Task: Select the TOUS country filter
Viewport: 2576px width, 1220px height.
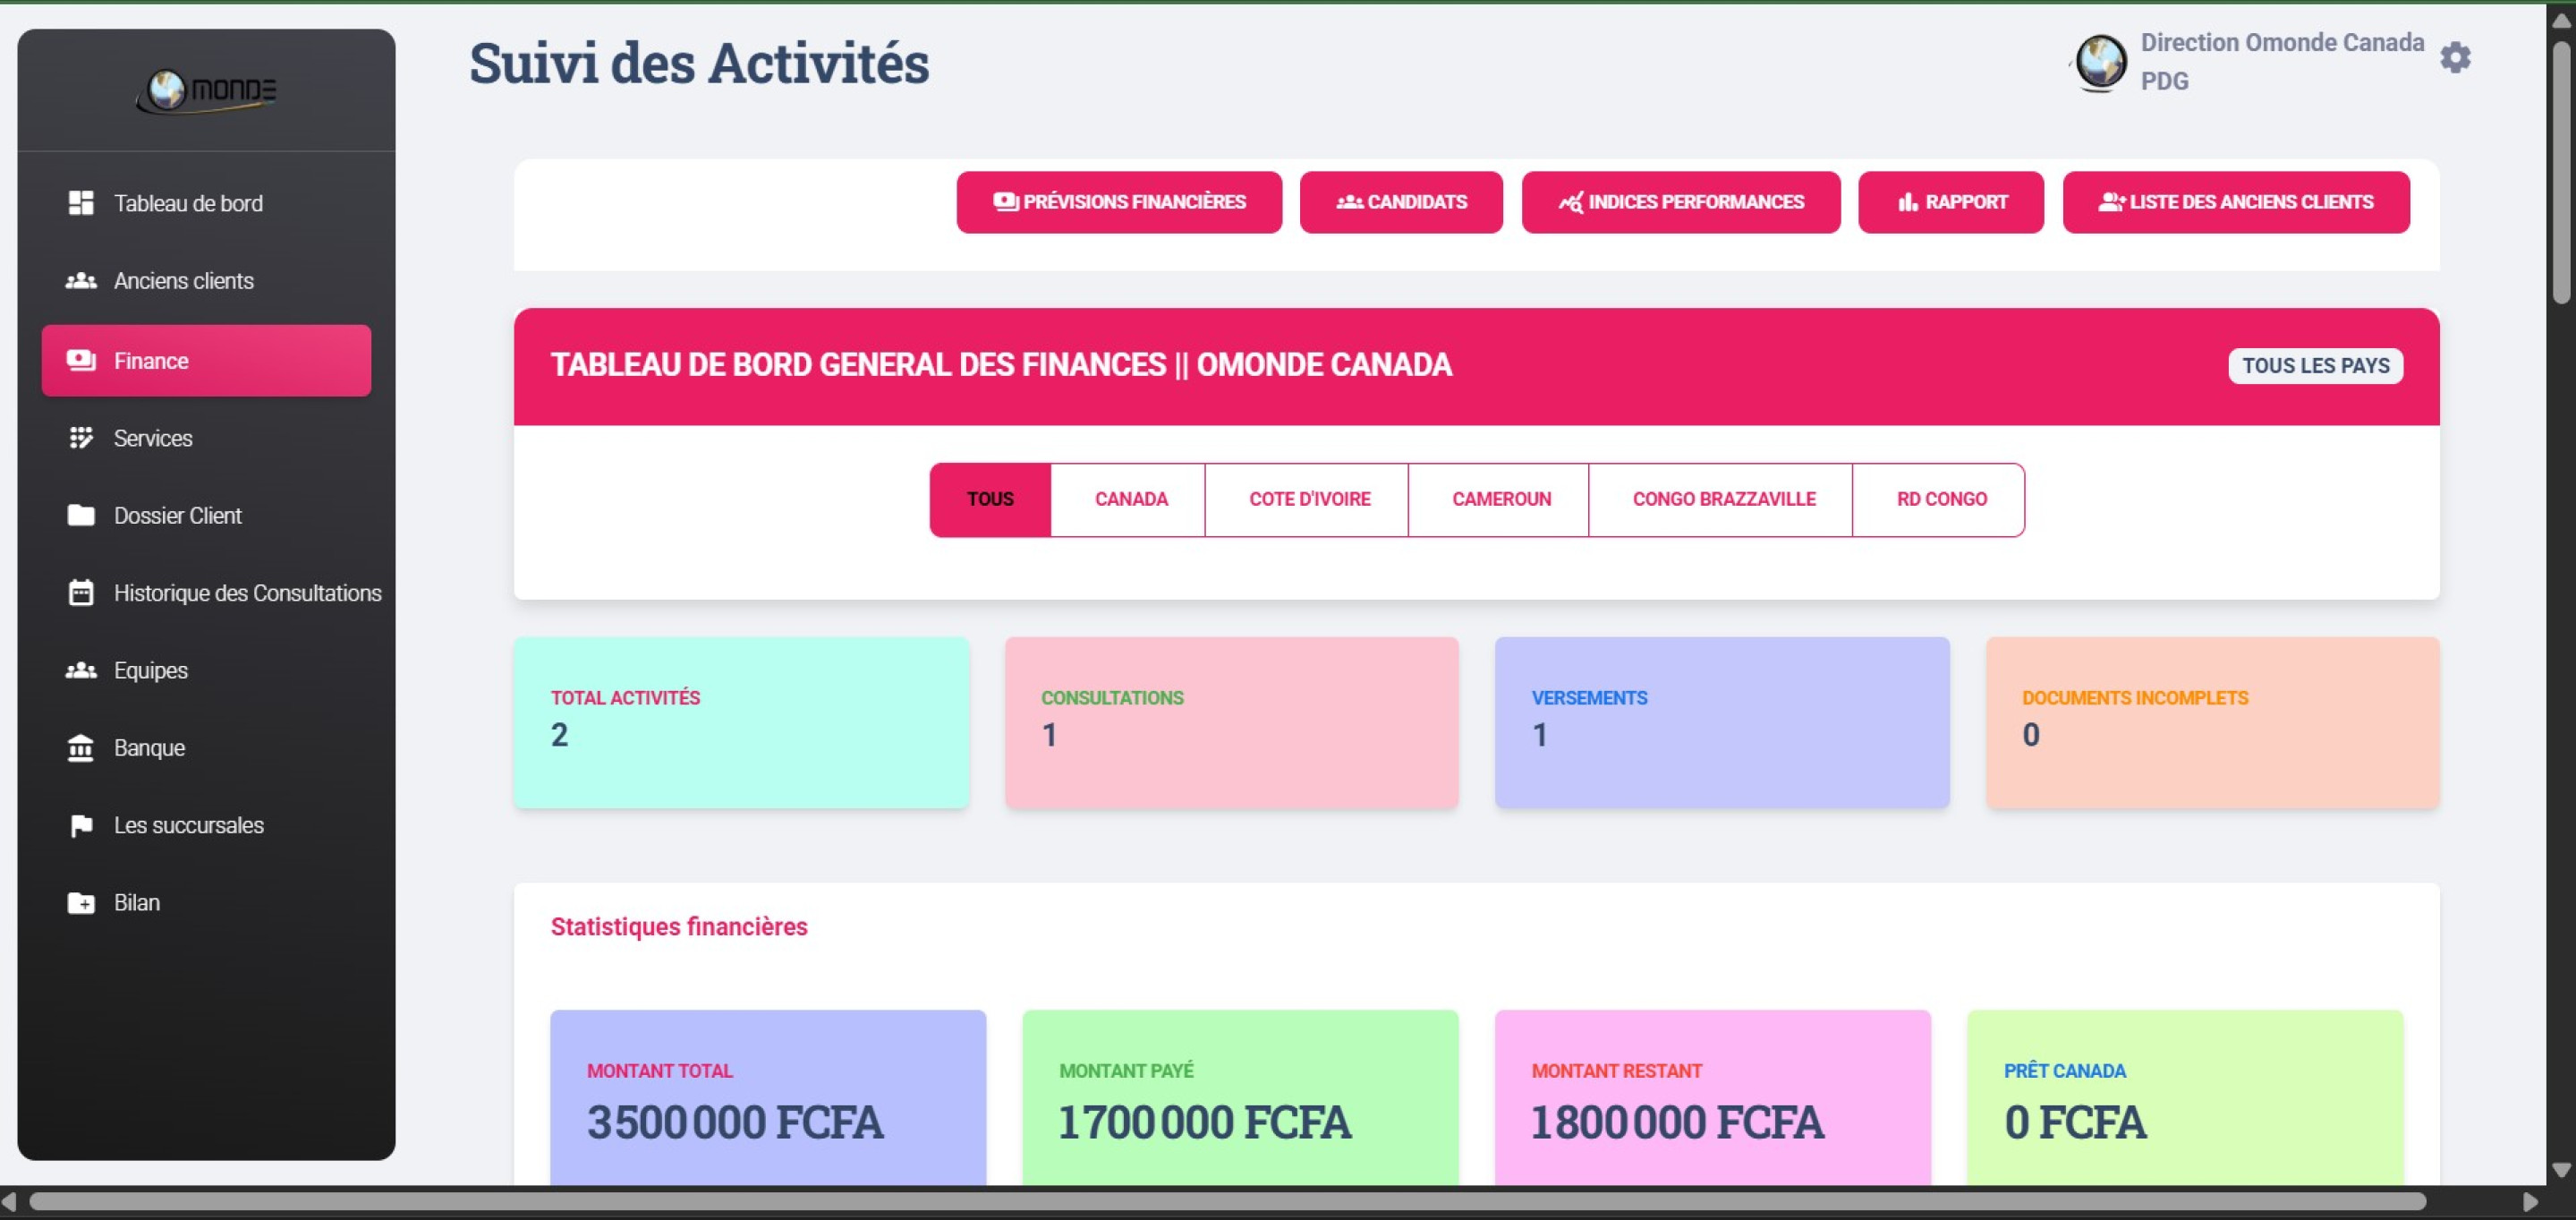Action: coord(989,499)
